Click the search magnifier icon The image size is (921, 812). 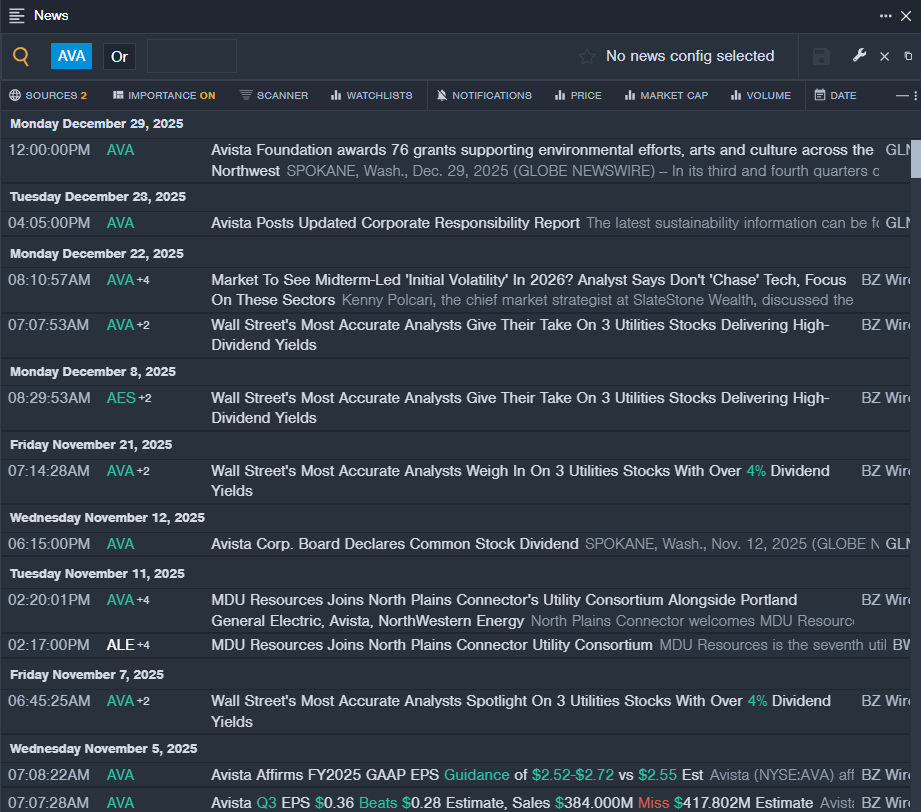(x=21, y=57)
